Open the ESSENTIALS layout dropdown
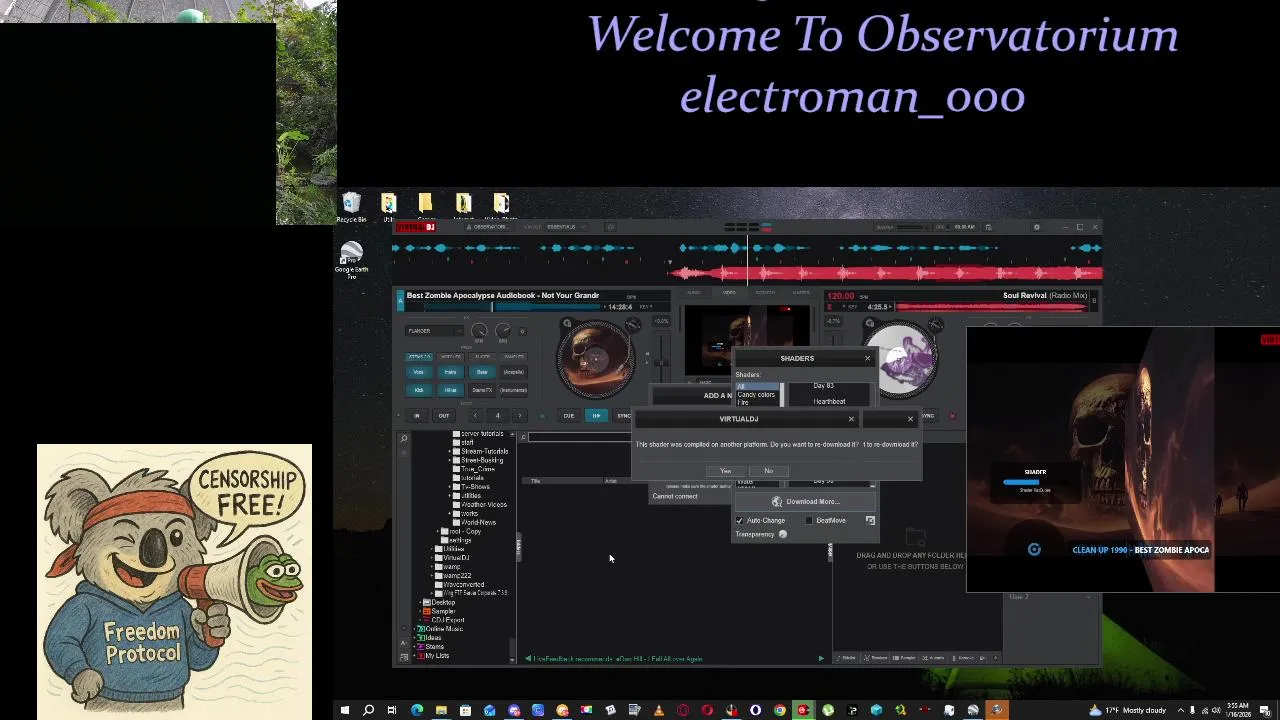This screenshot has height=720, width=1280. [567, 227]
